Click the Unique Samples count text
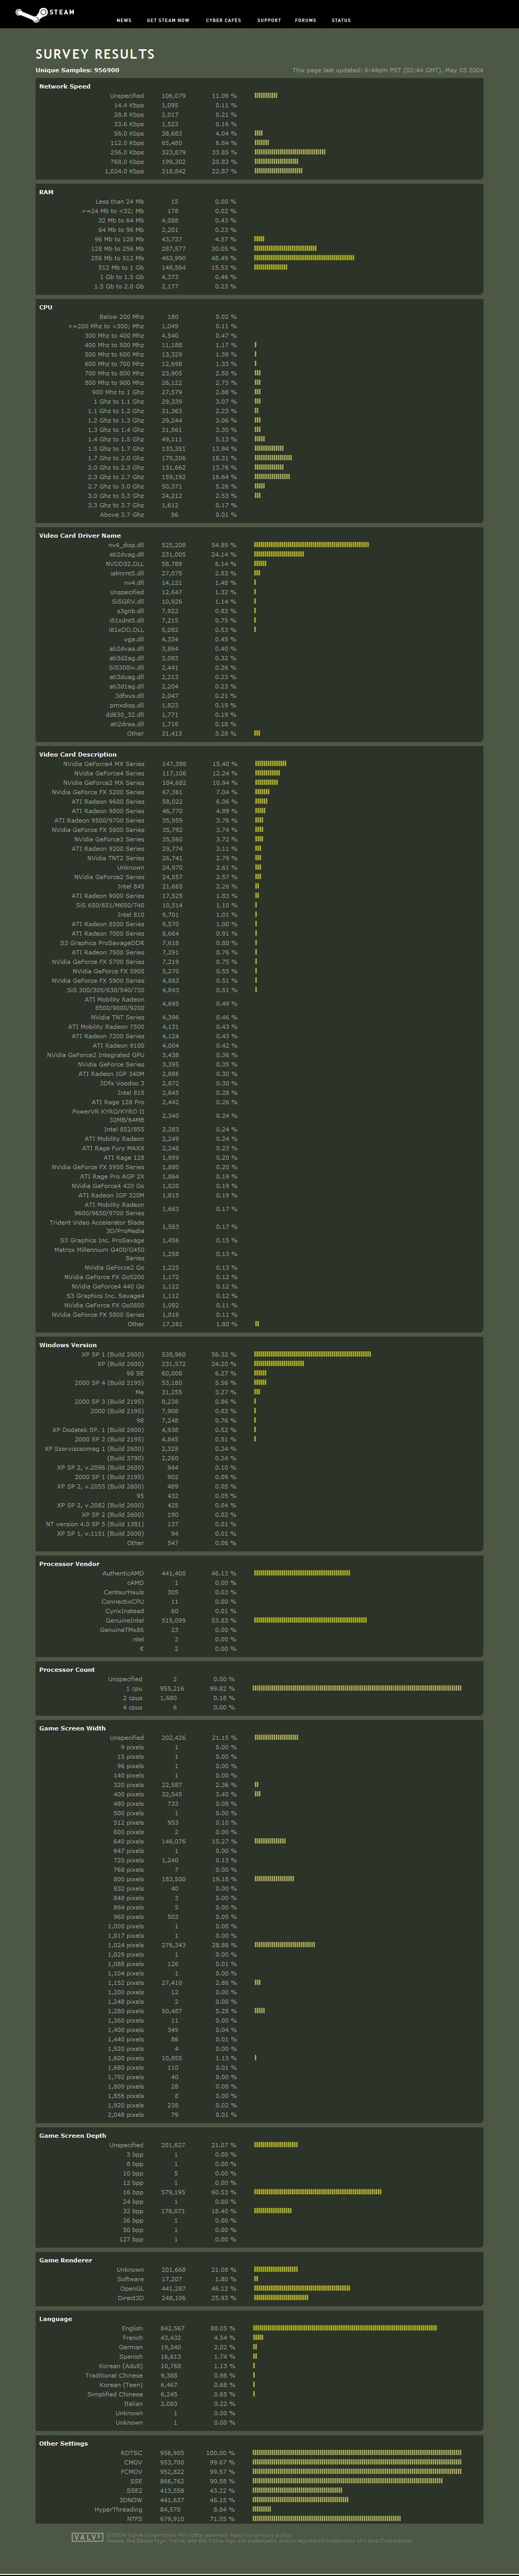This screenshot has height=2576, width=519. click(x=77, y=70)
